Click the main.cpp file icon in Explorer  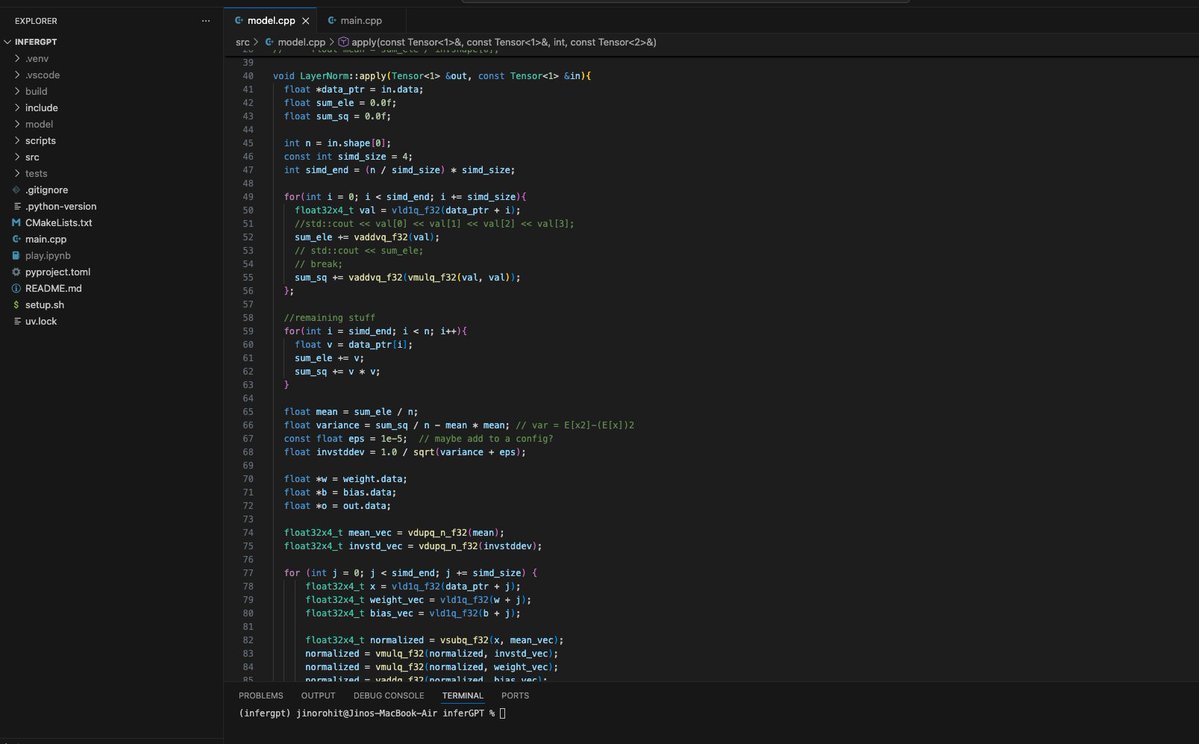click(x=16, y=239)
